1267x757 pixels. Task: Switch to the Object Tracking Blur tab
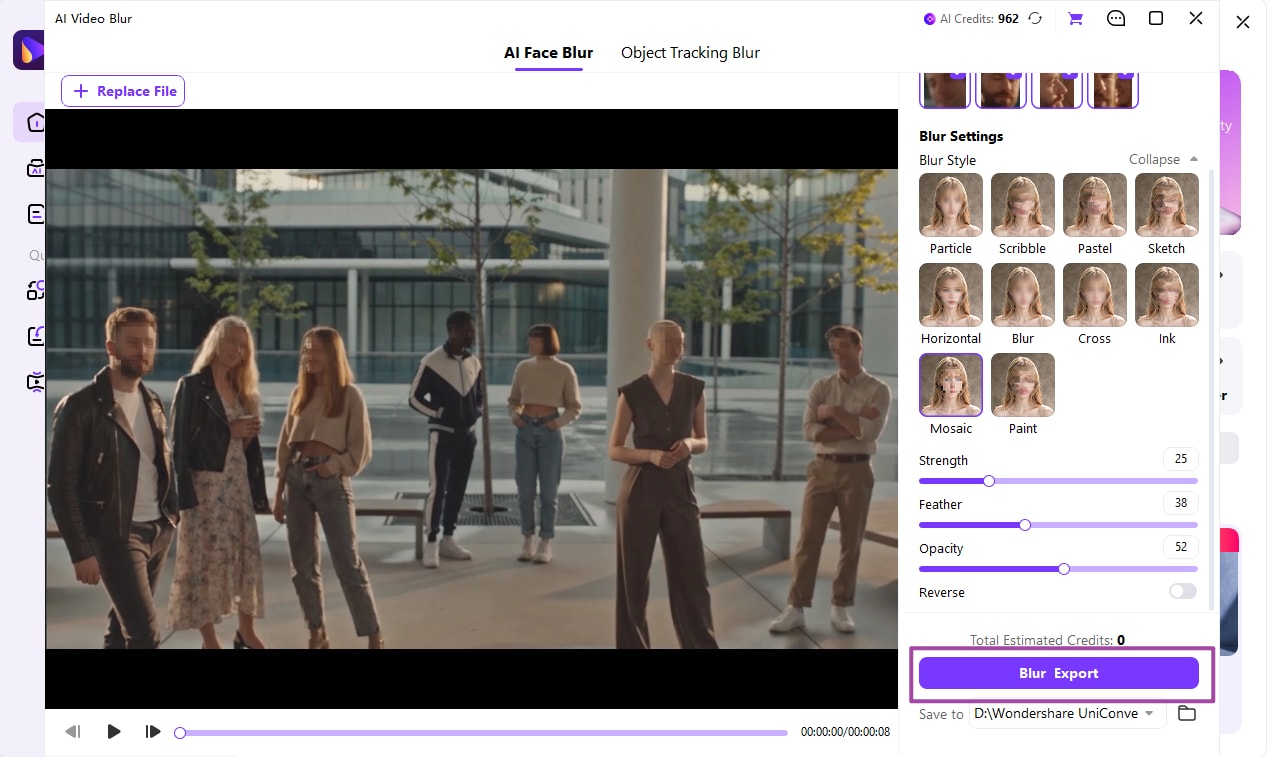(690, 53)
